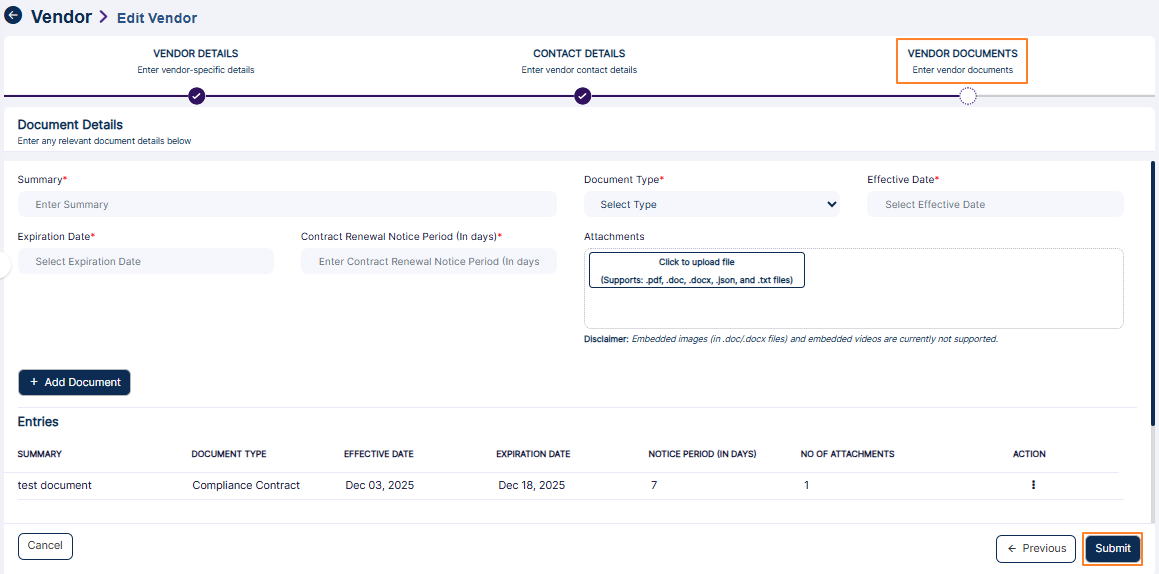Submit the vendor form
Image resolution: width=1159 pixels, height=574 pixels.
[x=1112, y=549]
